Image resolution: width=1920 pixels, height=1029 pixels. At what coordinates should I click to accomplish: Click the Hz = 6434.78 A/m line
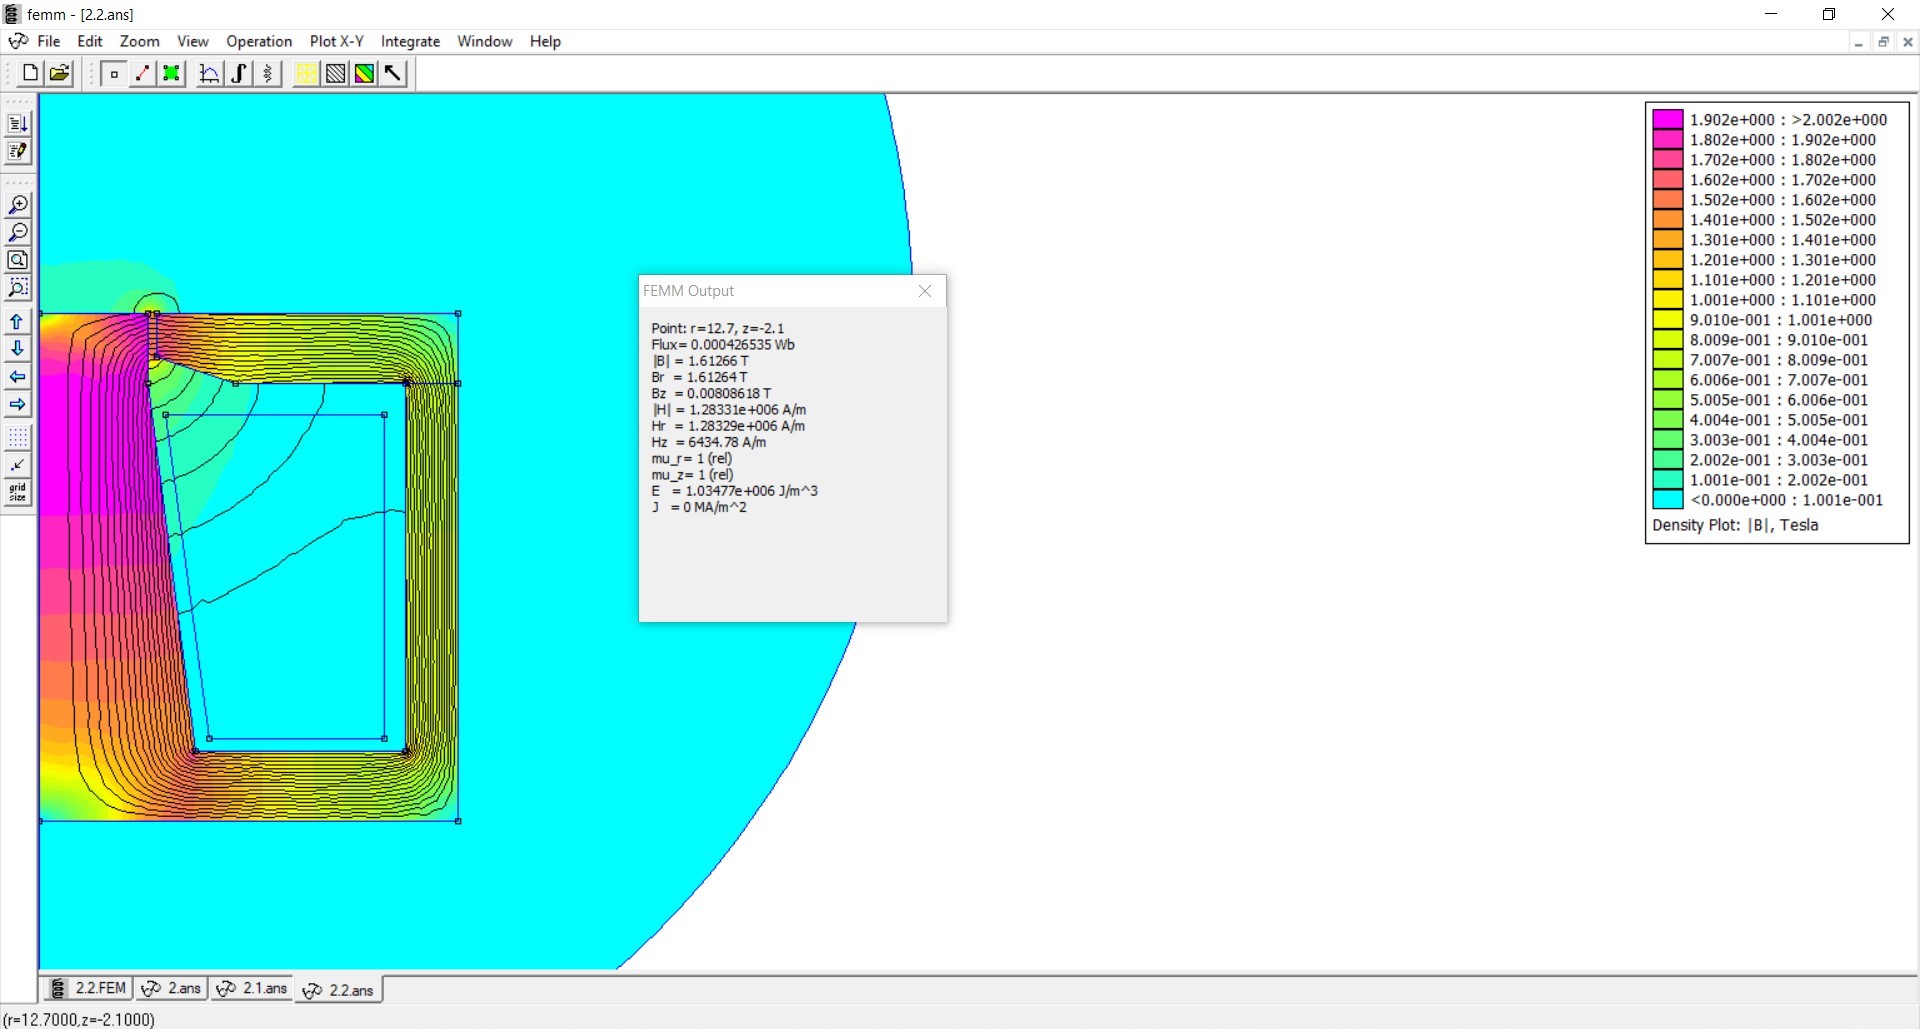[x=709, y=442]
